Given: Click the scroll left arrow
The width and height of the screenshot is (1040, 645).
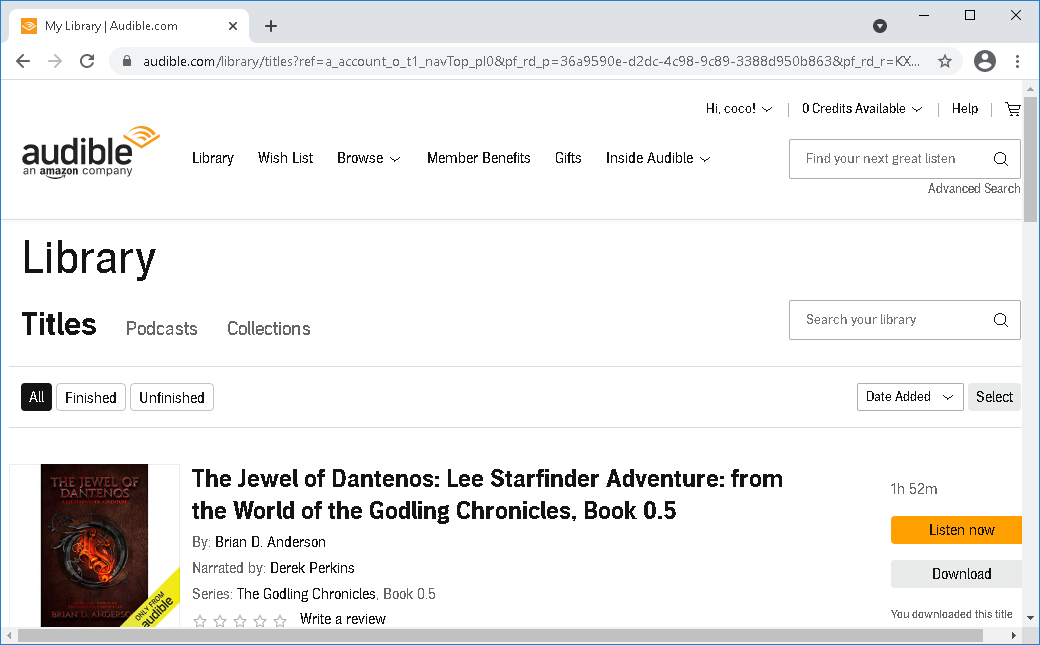Looking at the screenshot, I should click(x=9, y=636).
